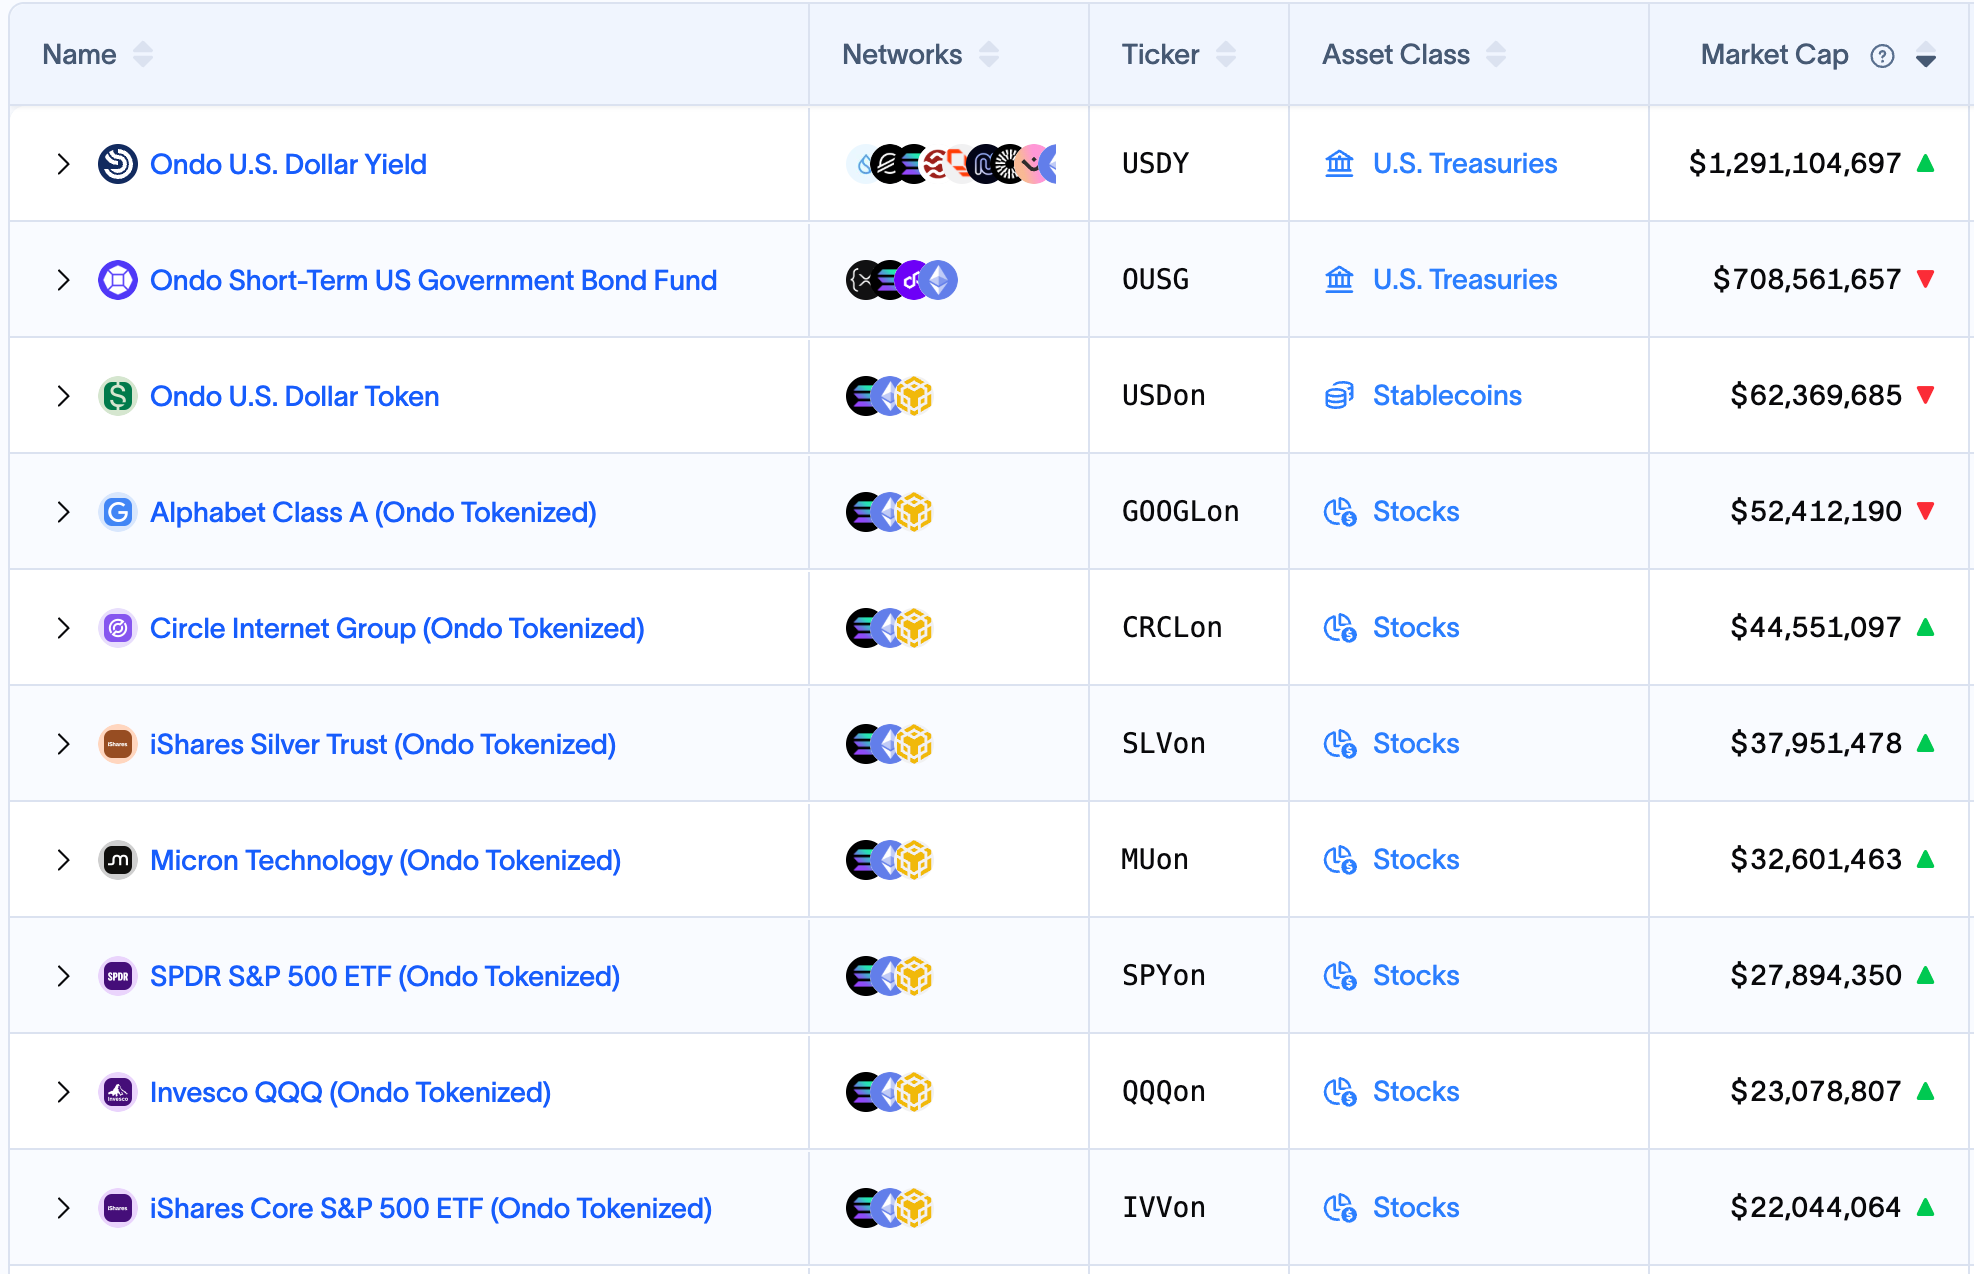The width and height of the screenshot is (1974, 1274).
Task: Click the U.S. Treasuries bank icon in the USDY row
Action: (x=1339, y=164)
